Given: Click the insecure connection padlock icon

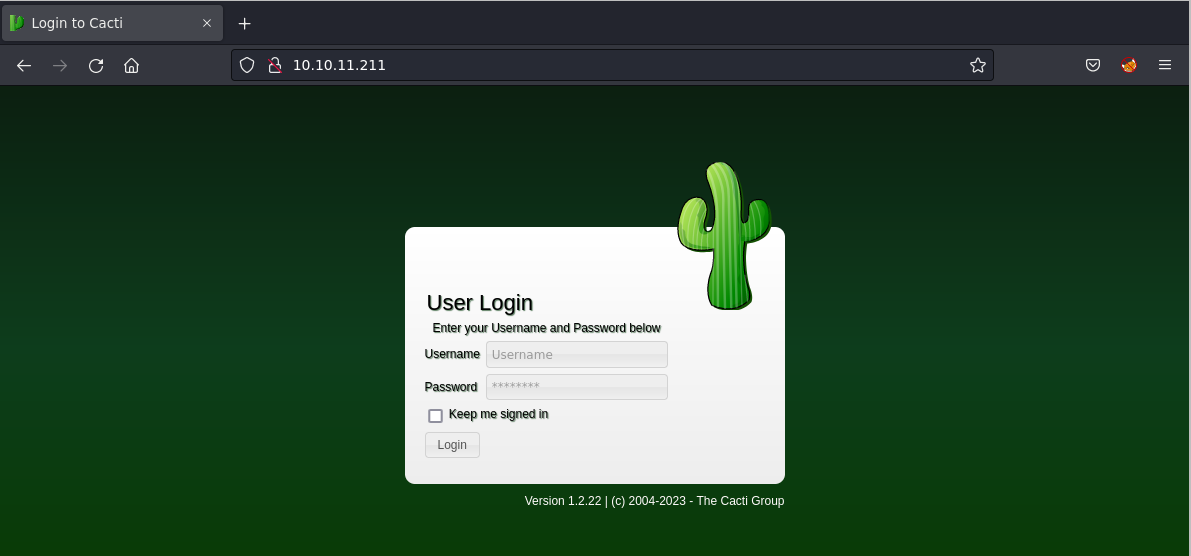Looking at the screenshot, I should click(275, 65).
